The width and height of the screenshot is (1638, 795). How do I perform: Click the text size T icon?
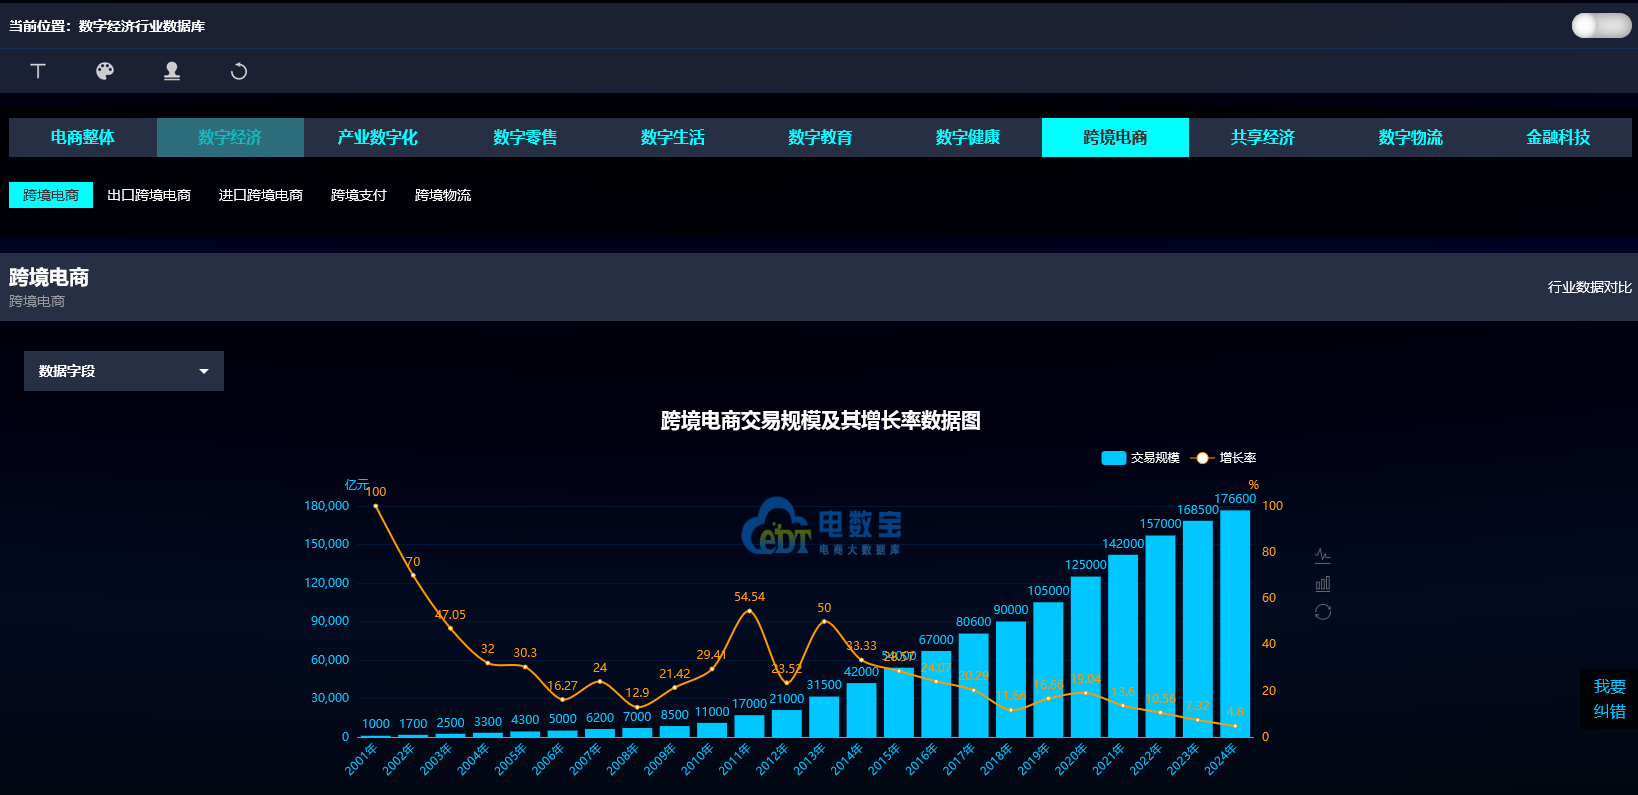click(38, 71)
